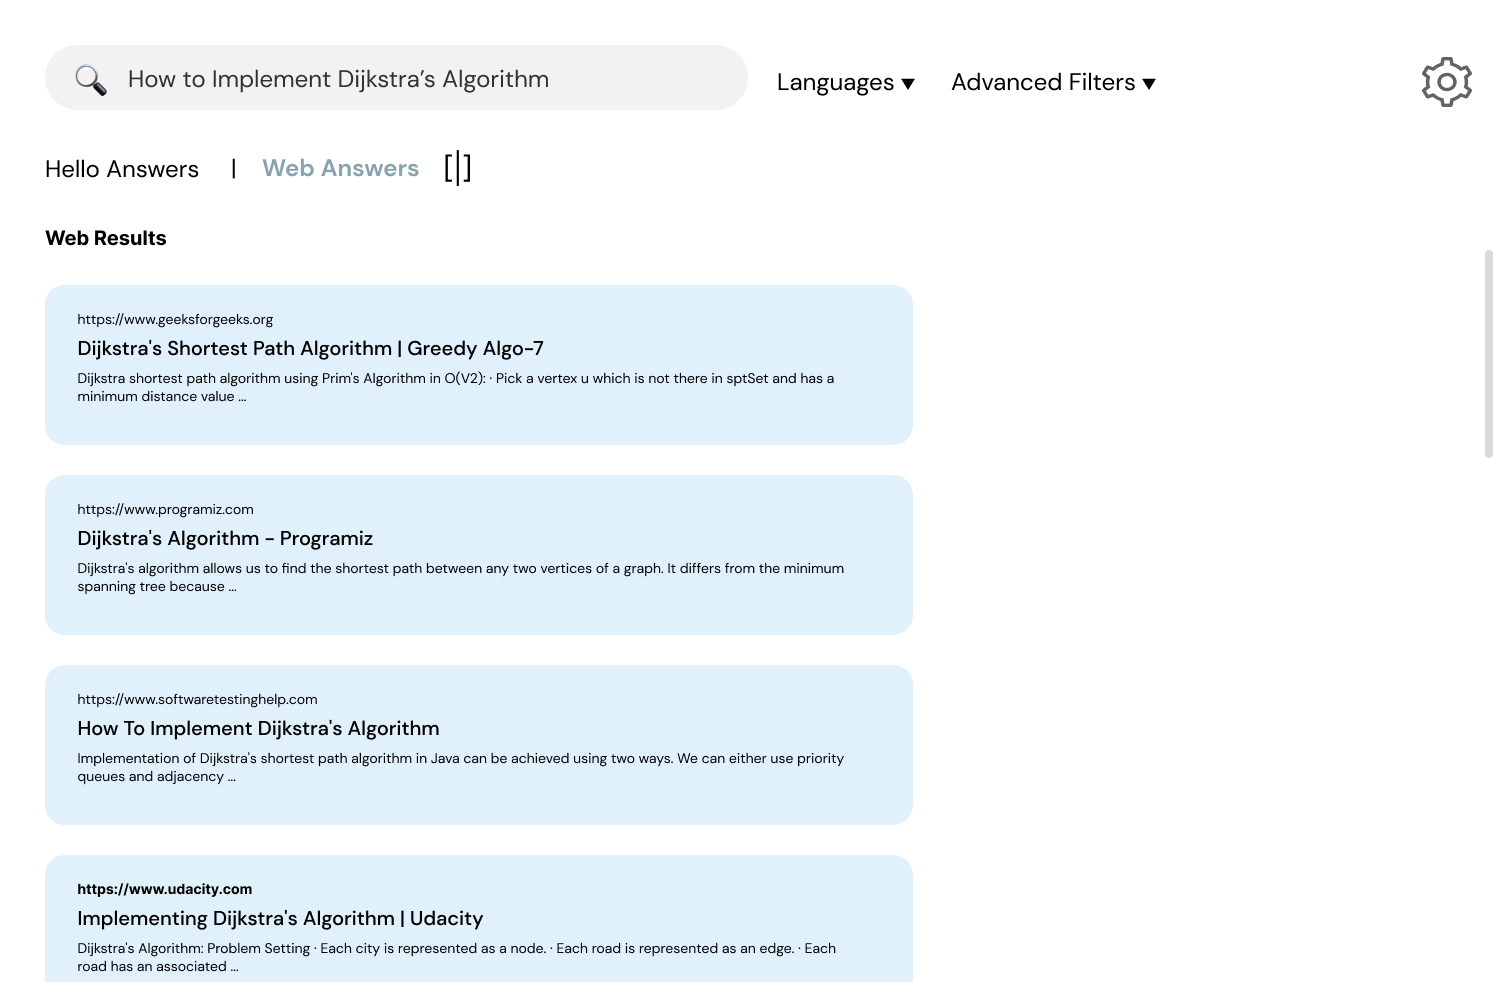Focus the search field with Dijkstra query
Viewport: 1512px width, 982px height.
396,78
